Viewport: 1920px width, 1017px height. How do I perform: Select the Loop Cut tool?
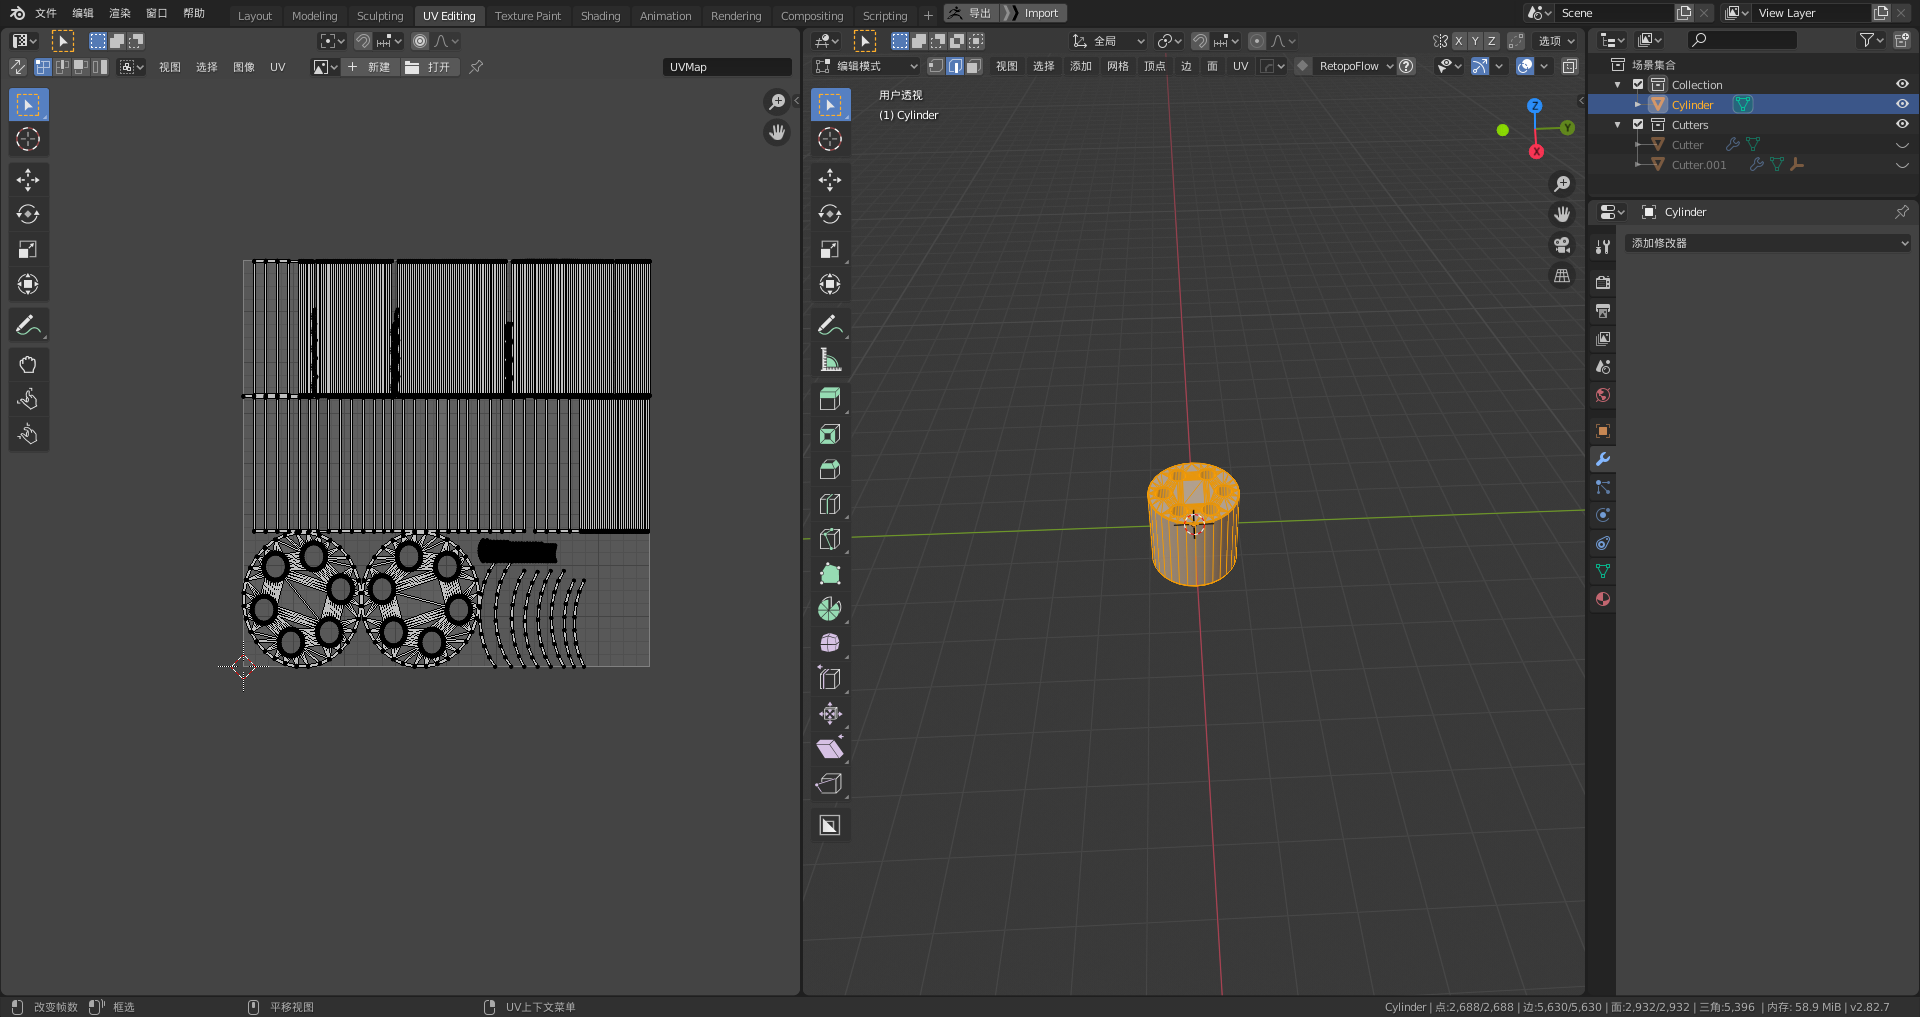tap(829, 504)
